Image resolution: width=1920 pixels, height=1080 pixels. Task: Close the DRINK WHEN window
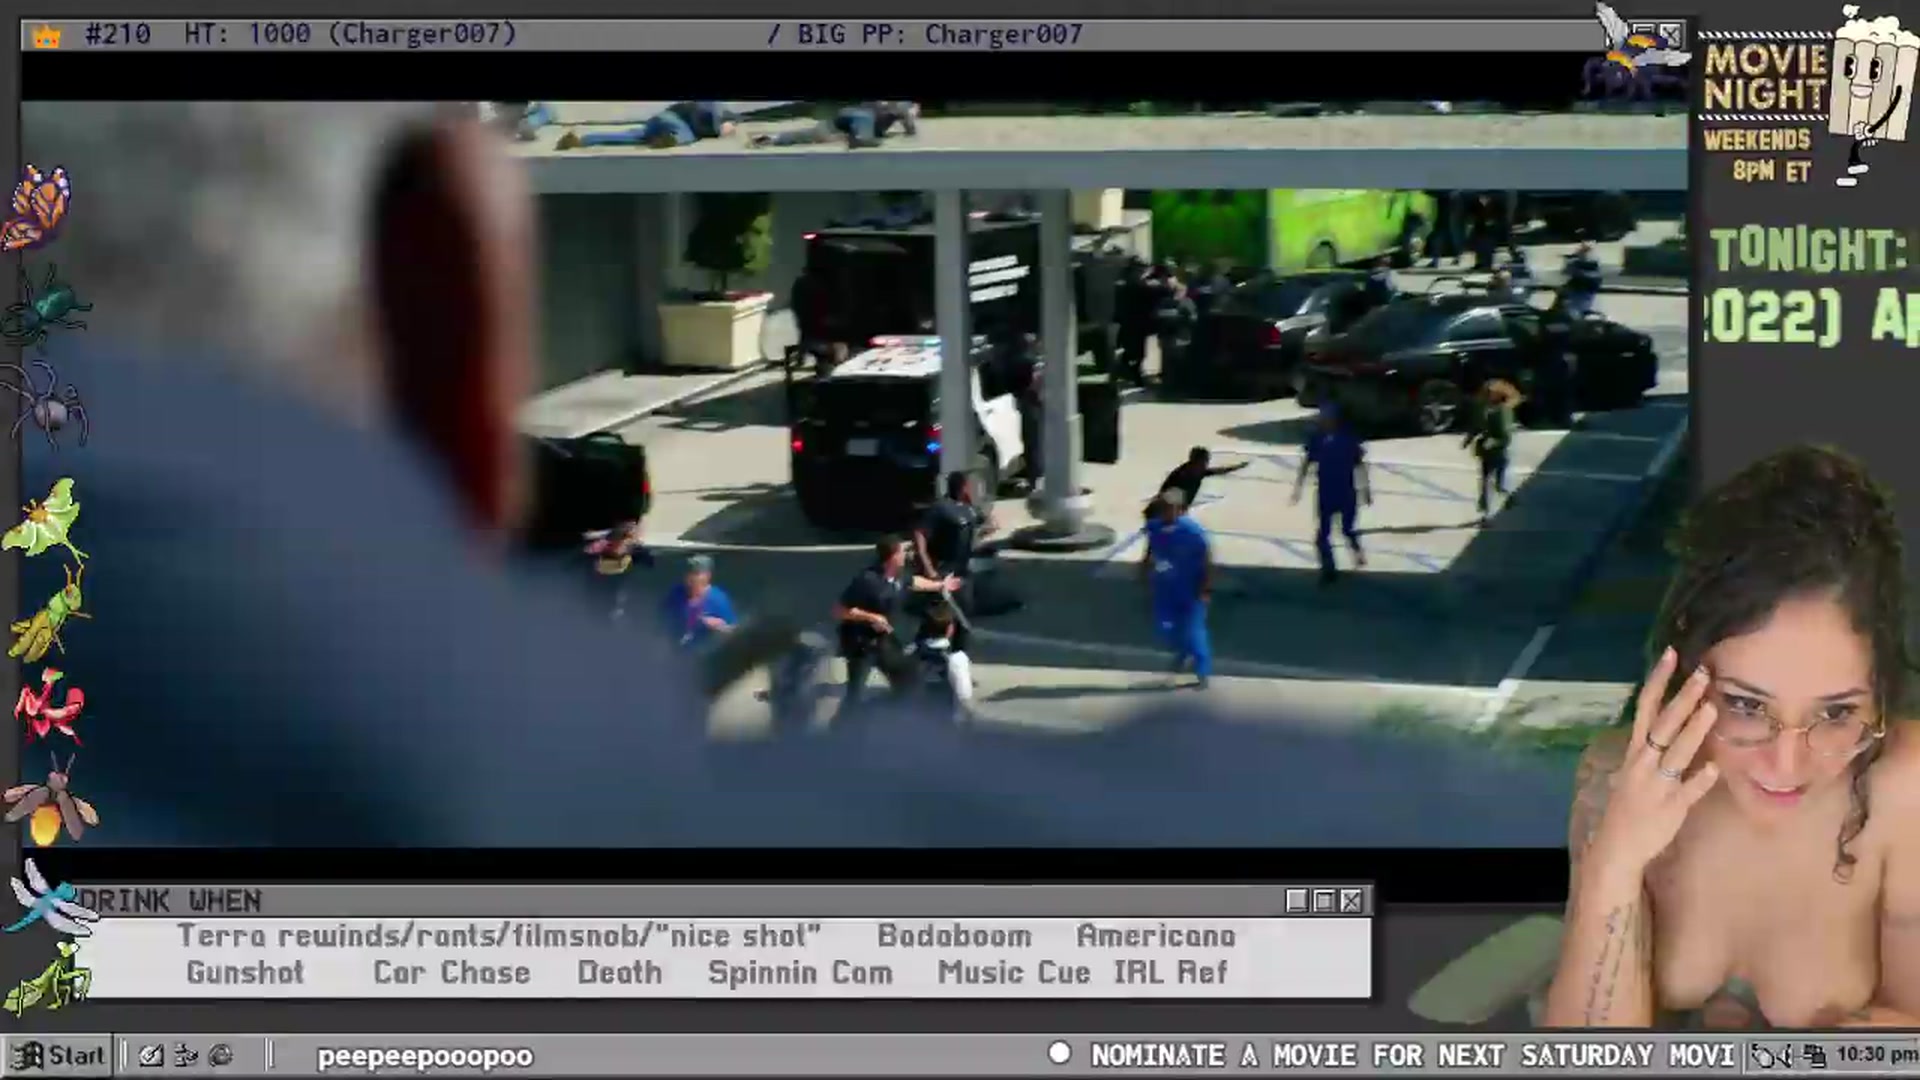[1351, 901]
